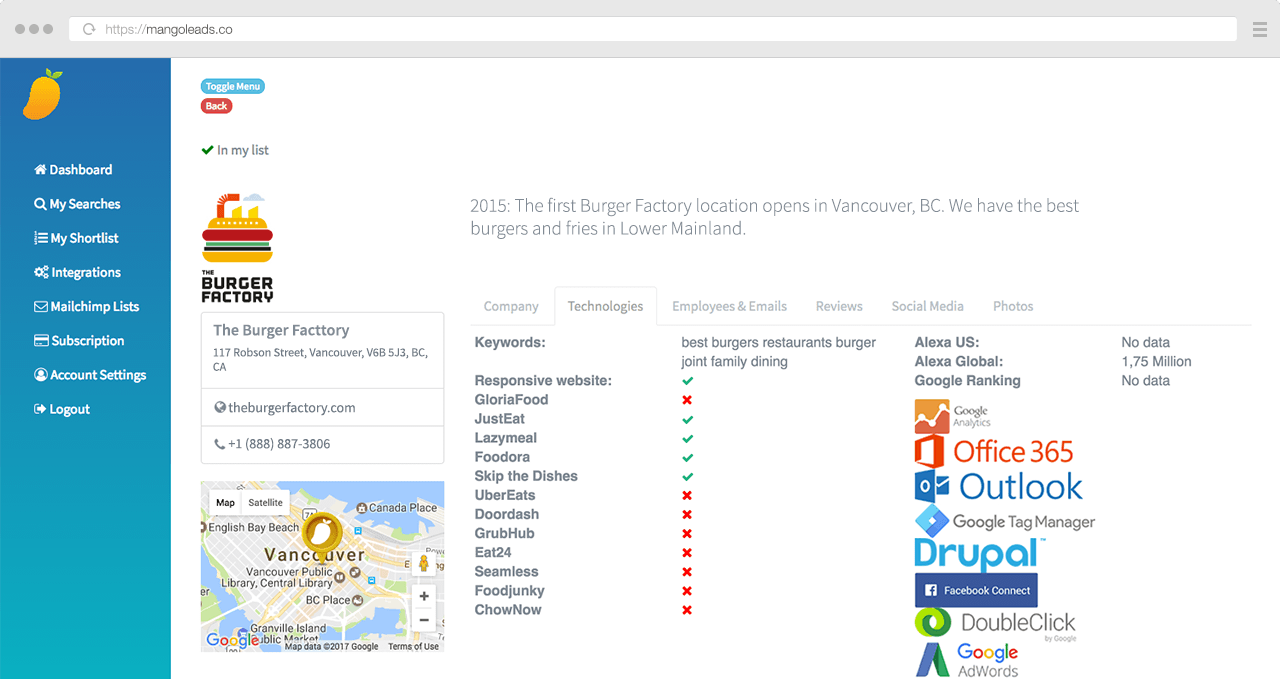Viewport: 1280px width, 679px height.
Task: Open the Subscription page
Action: click(x=79, y=341)
